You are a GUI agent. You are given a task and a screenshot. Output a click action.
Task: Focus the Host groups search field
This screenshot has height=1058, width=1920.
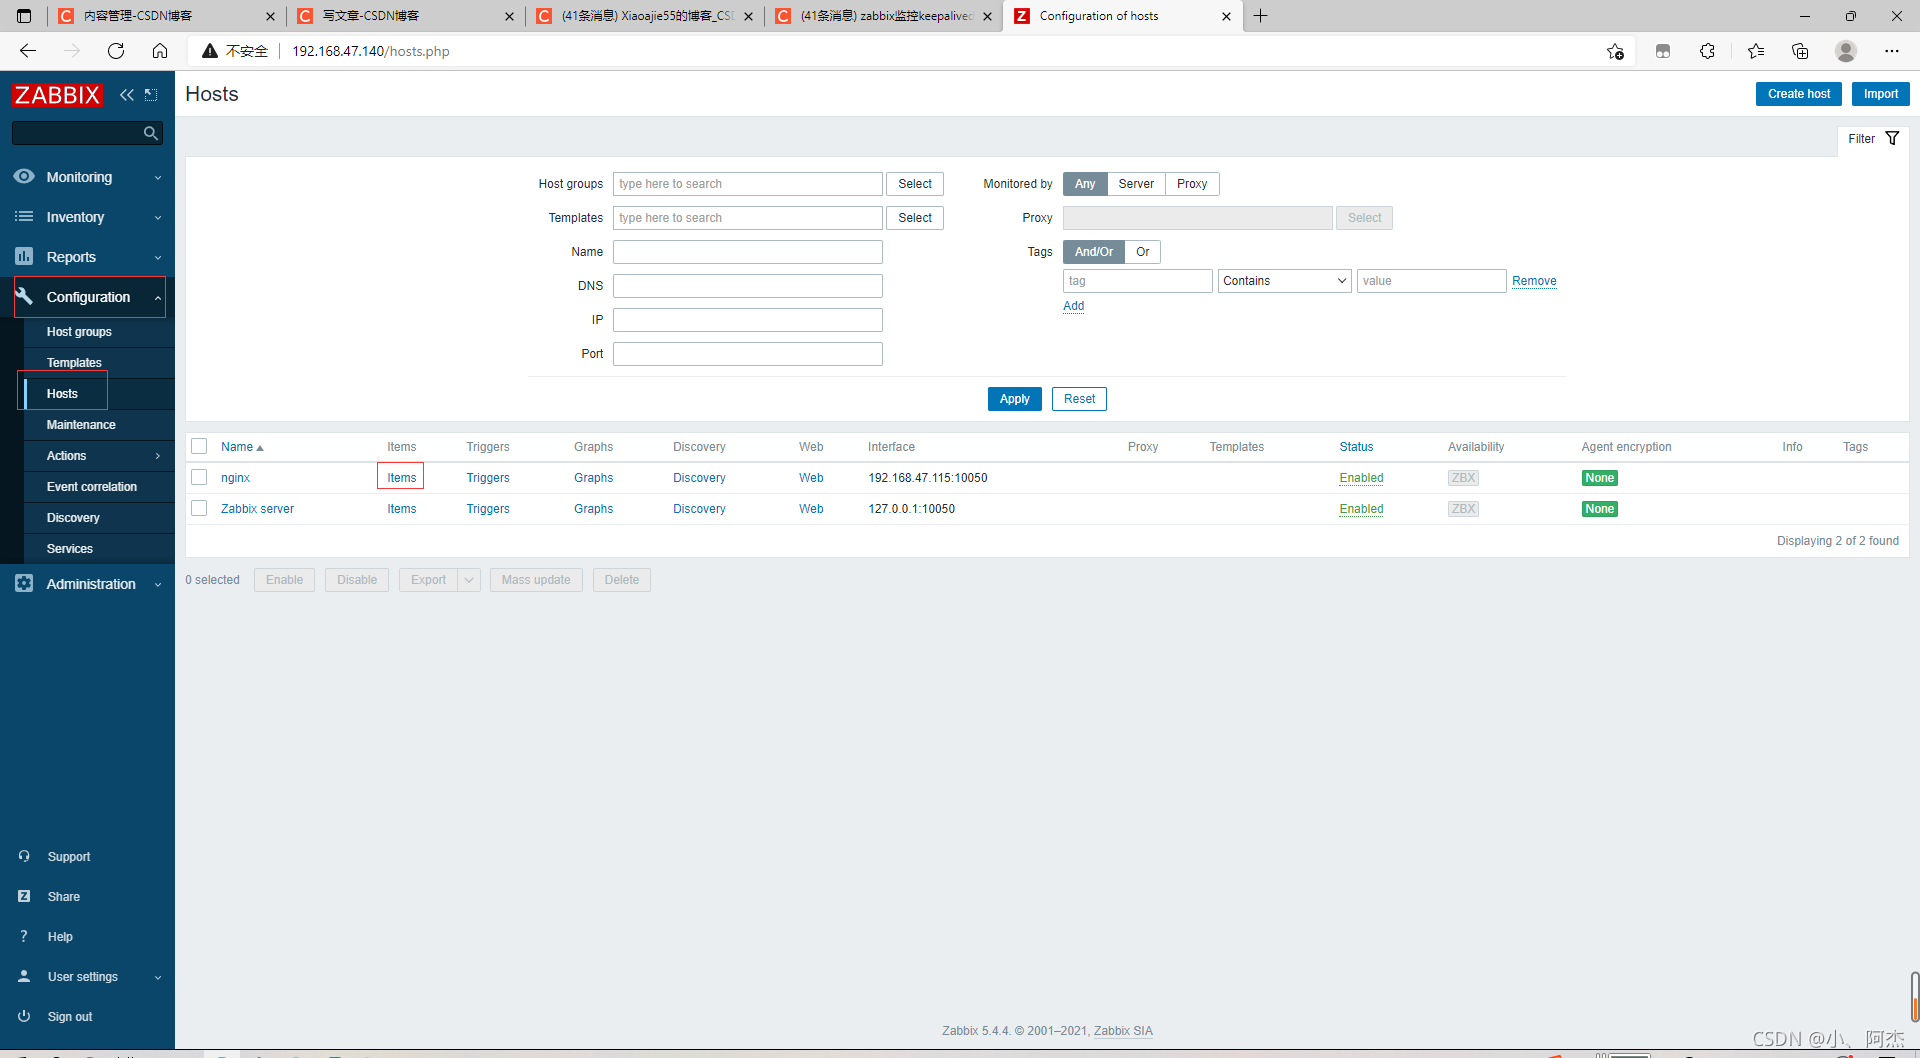(x=747, y=184)
